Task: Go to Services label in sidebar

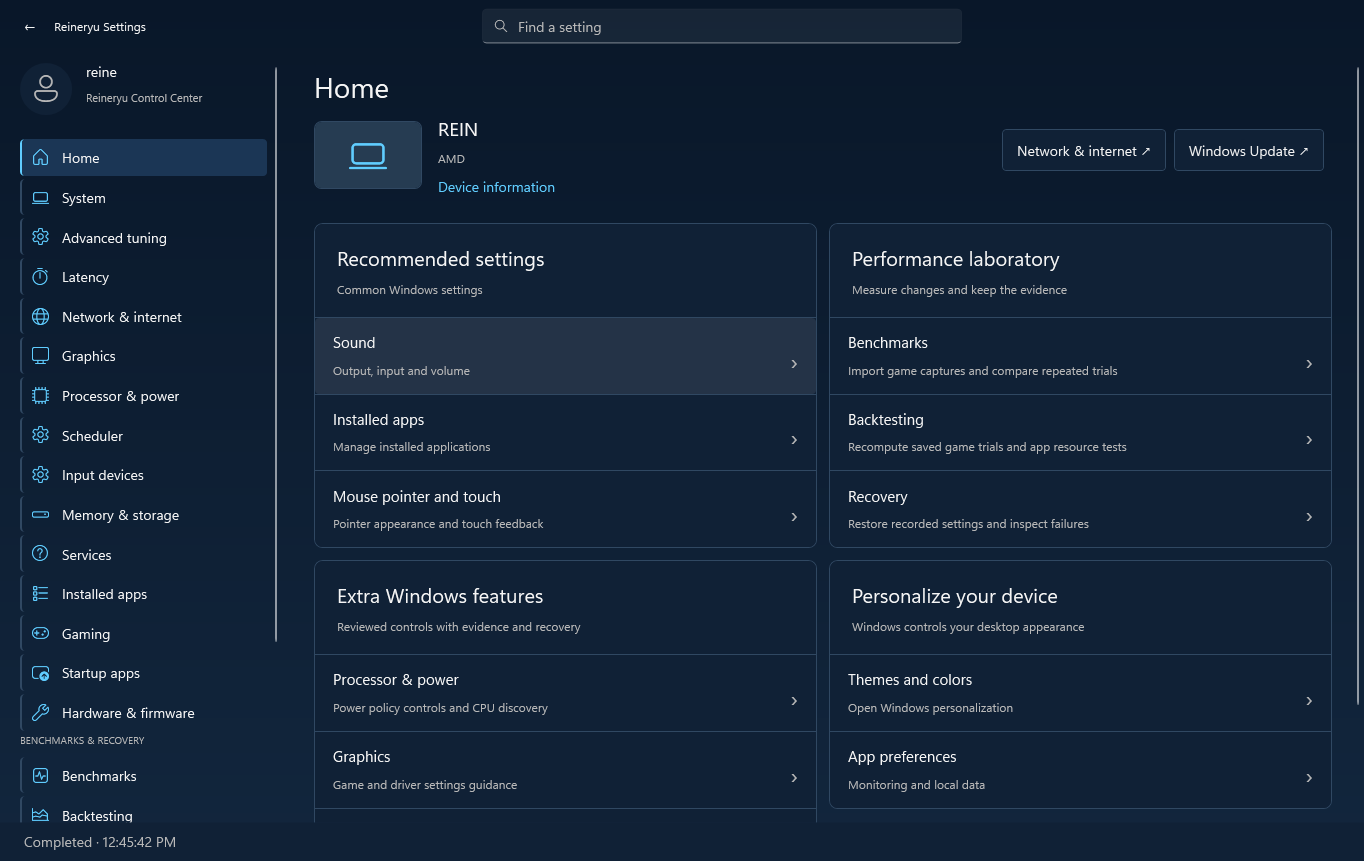Action: coord(86,555)
